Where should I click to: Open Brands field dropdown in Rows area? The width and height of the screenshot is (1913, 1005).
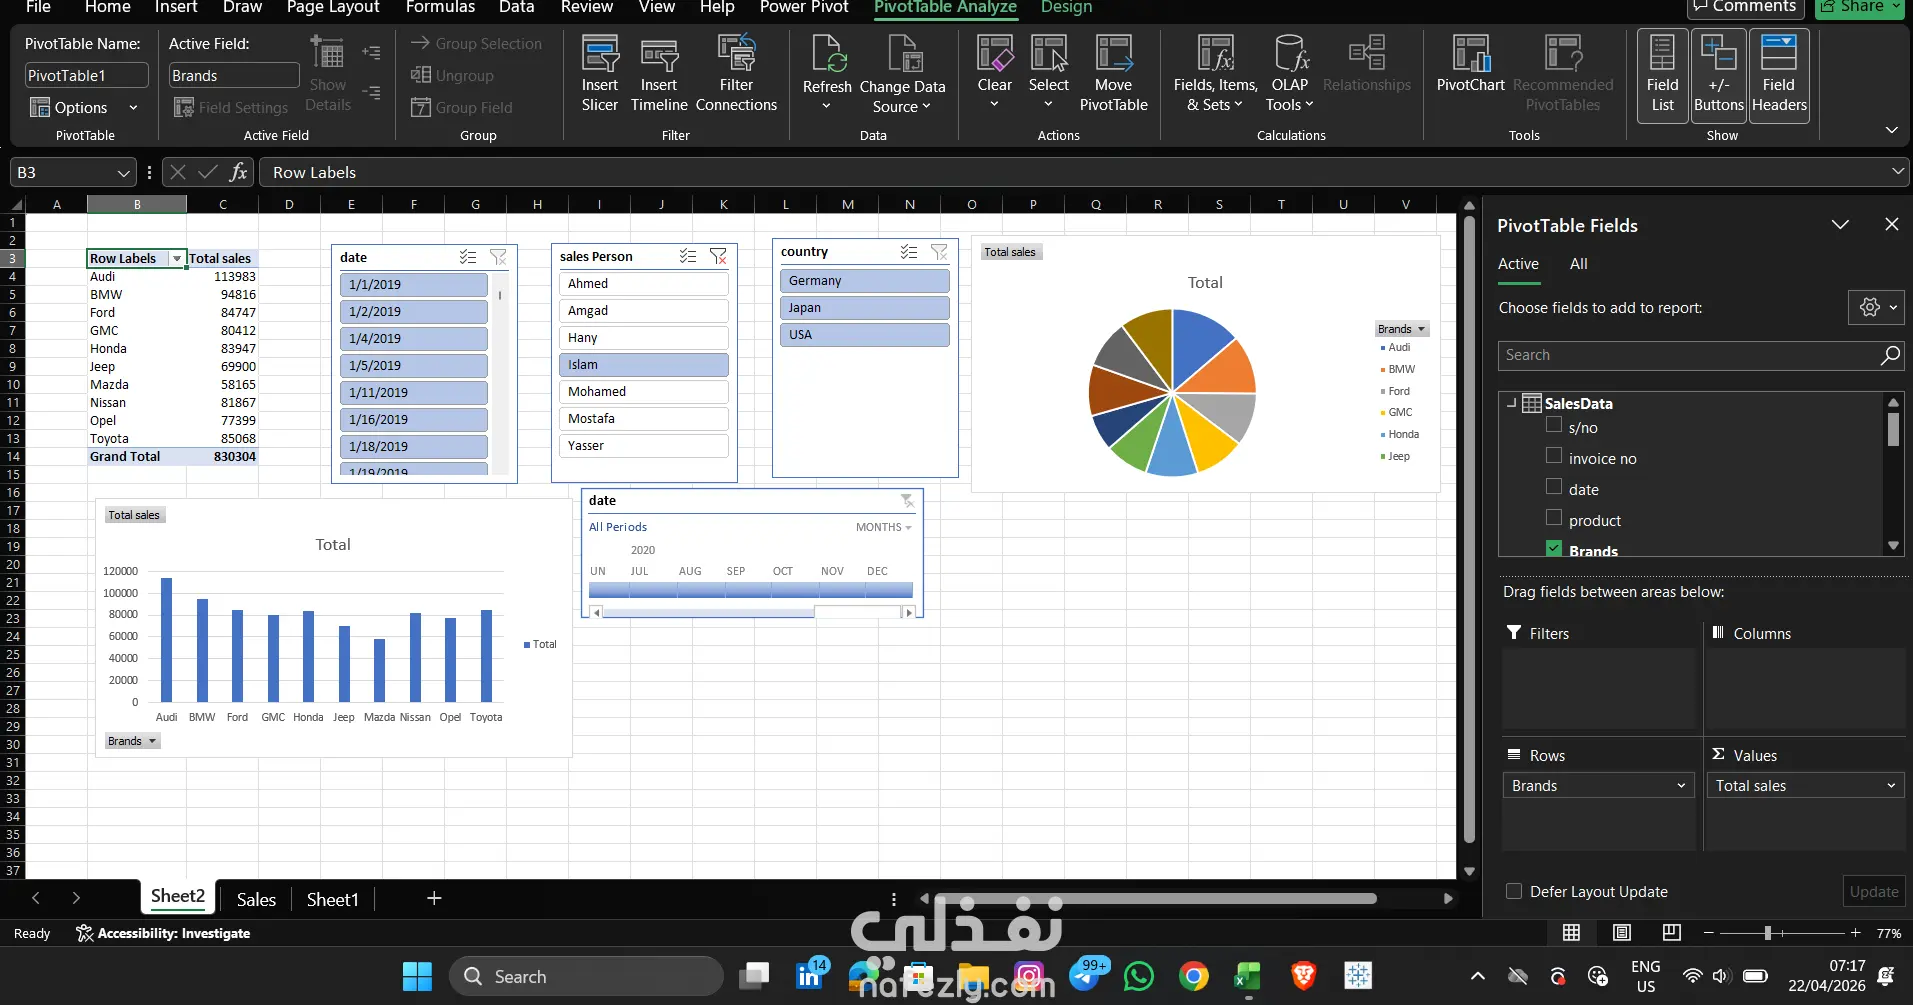[x=1681, y=785]
